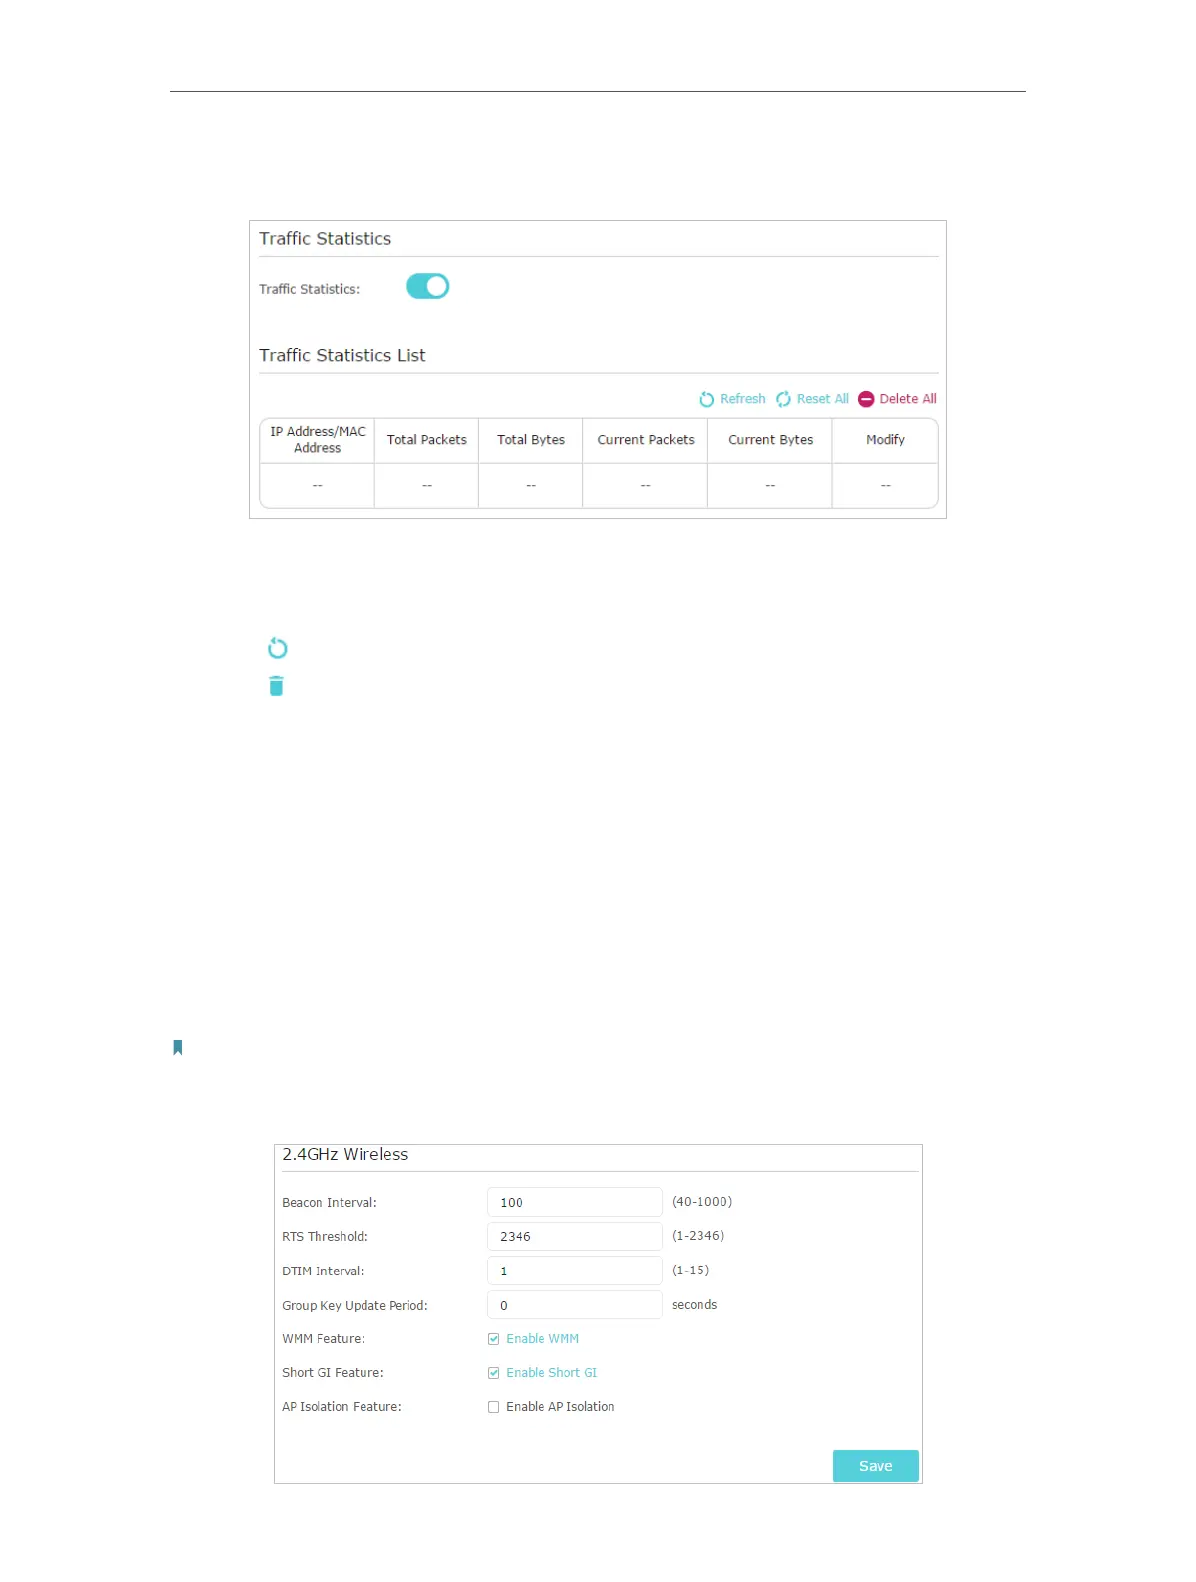Click the Modify column header

(885, 440)
